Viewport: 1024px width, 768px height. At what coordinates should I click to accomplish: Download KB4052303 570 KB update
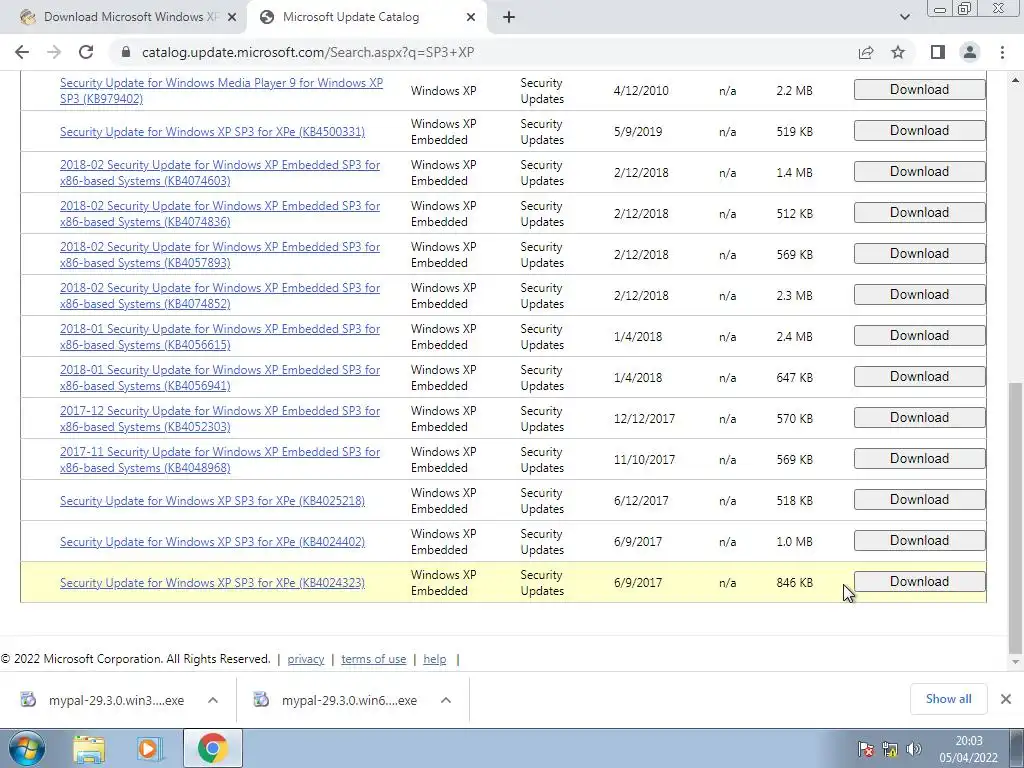click(x=920, y=417)
